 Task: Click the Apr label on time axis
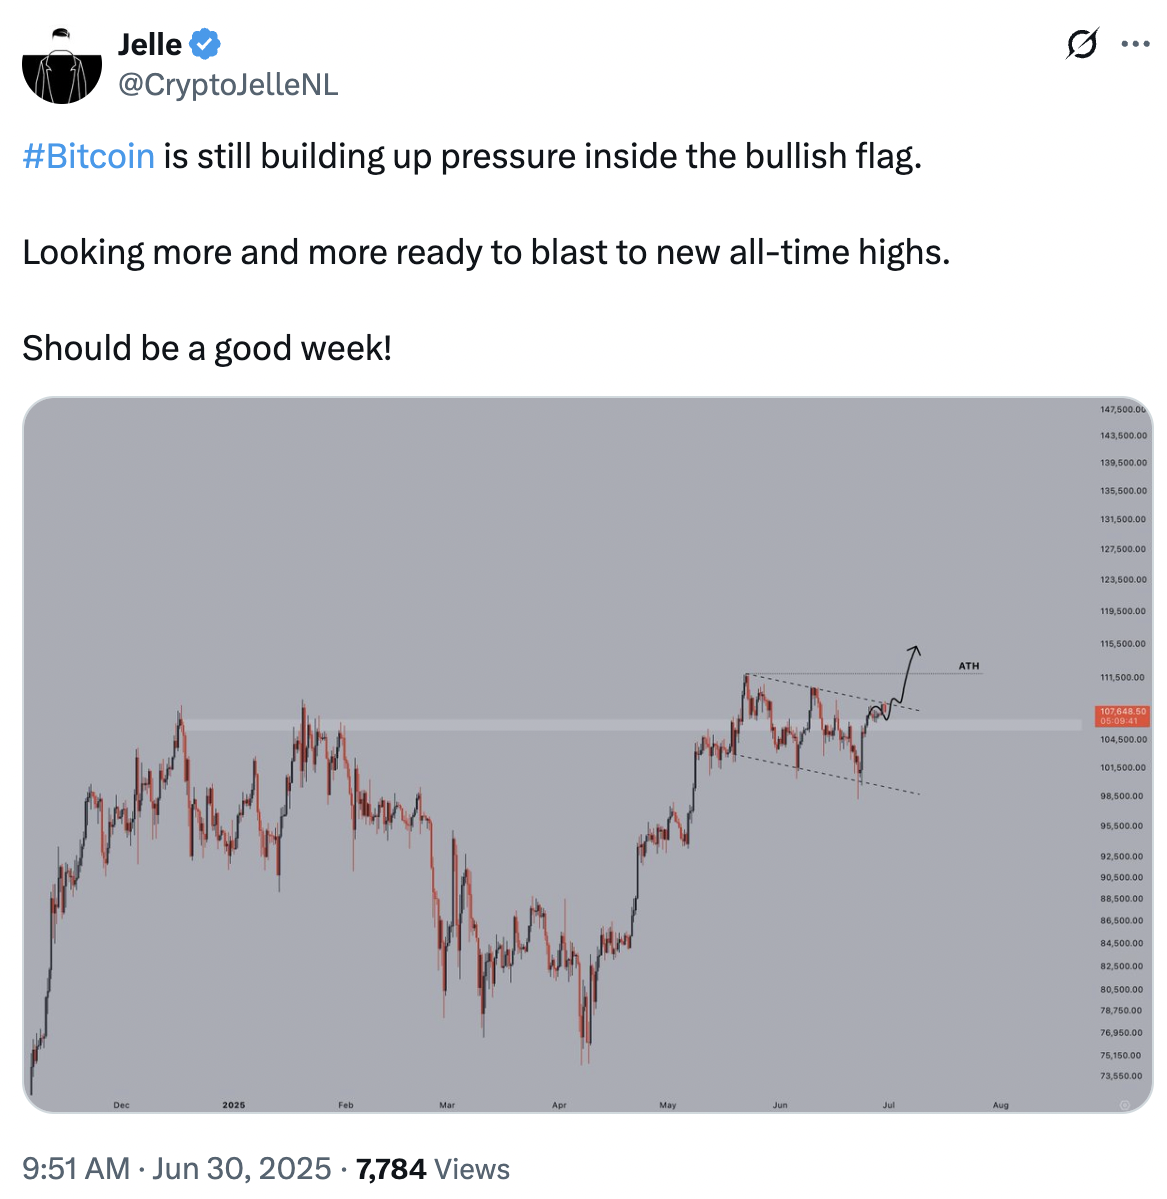click(x=559, y=1105)
